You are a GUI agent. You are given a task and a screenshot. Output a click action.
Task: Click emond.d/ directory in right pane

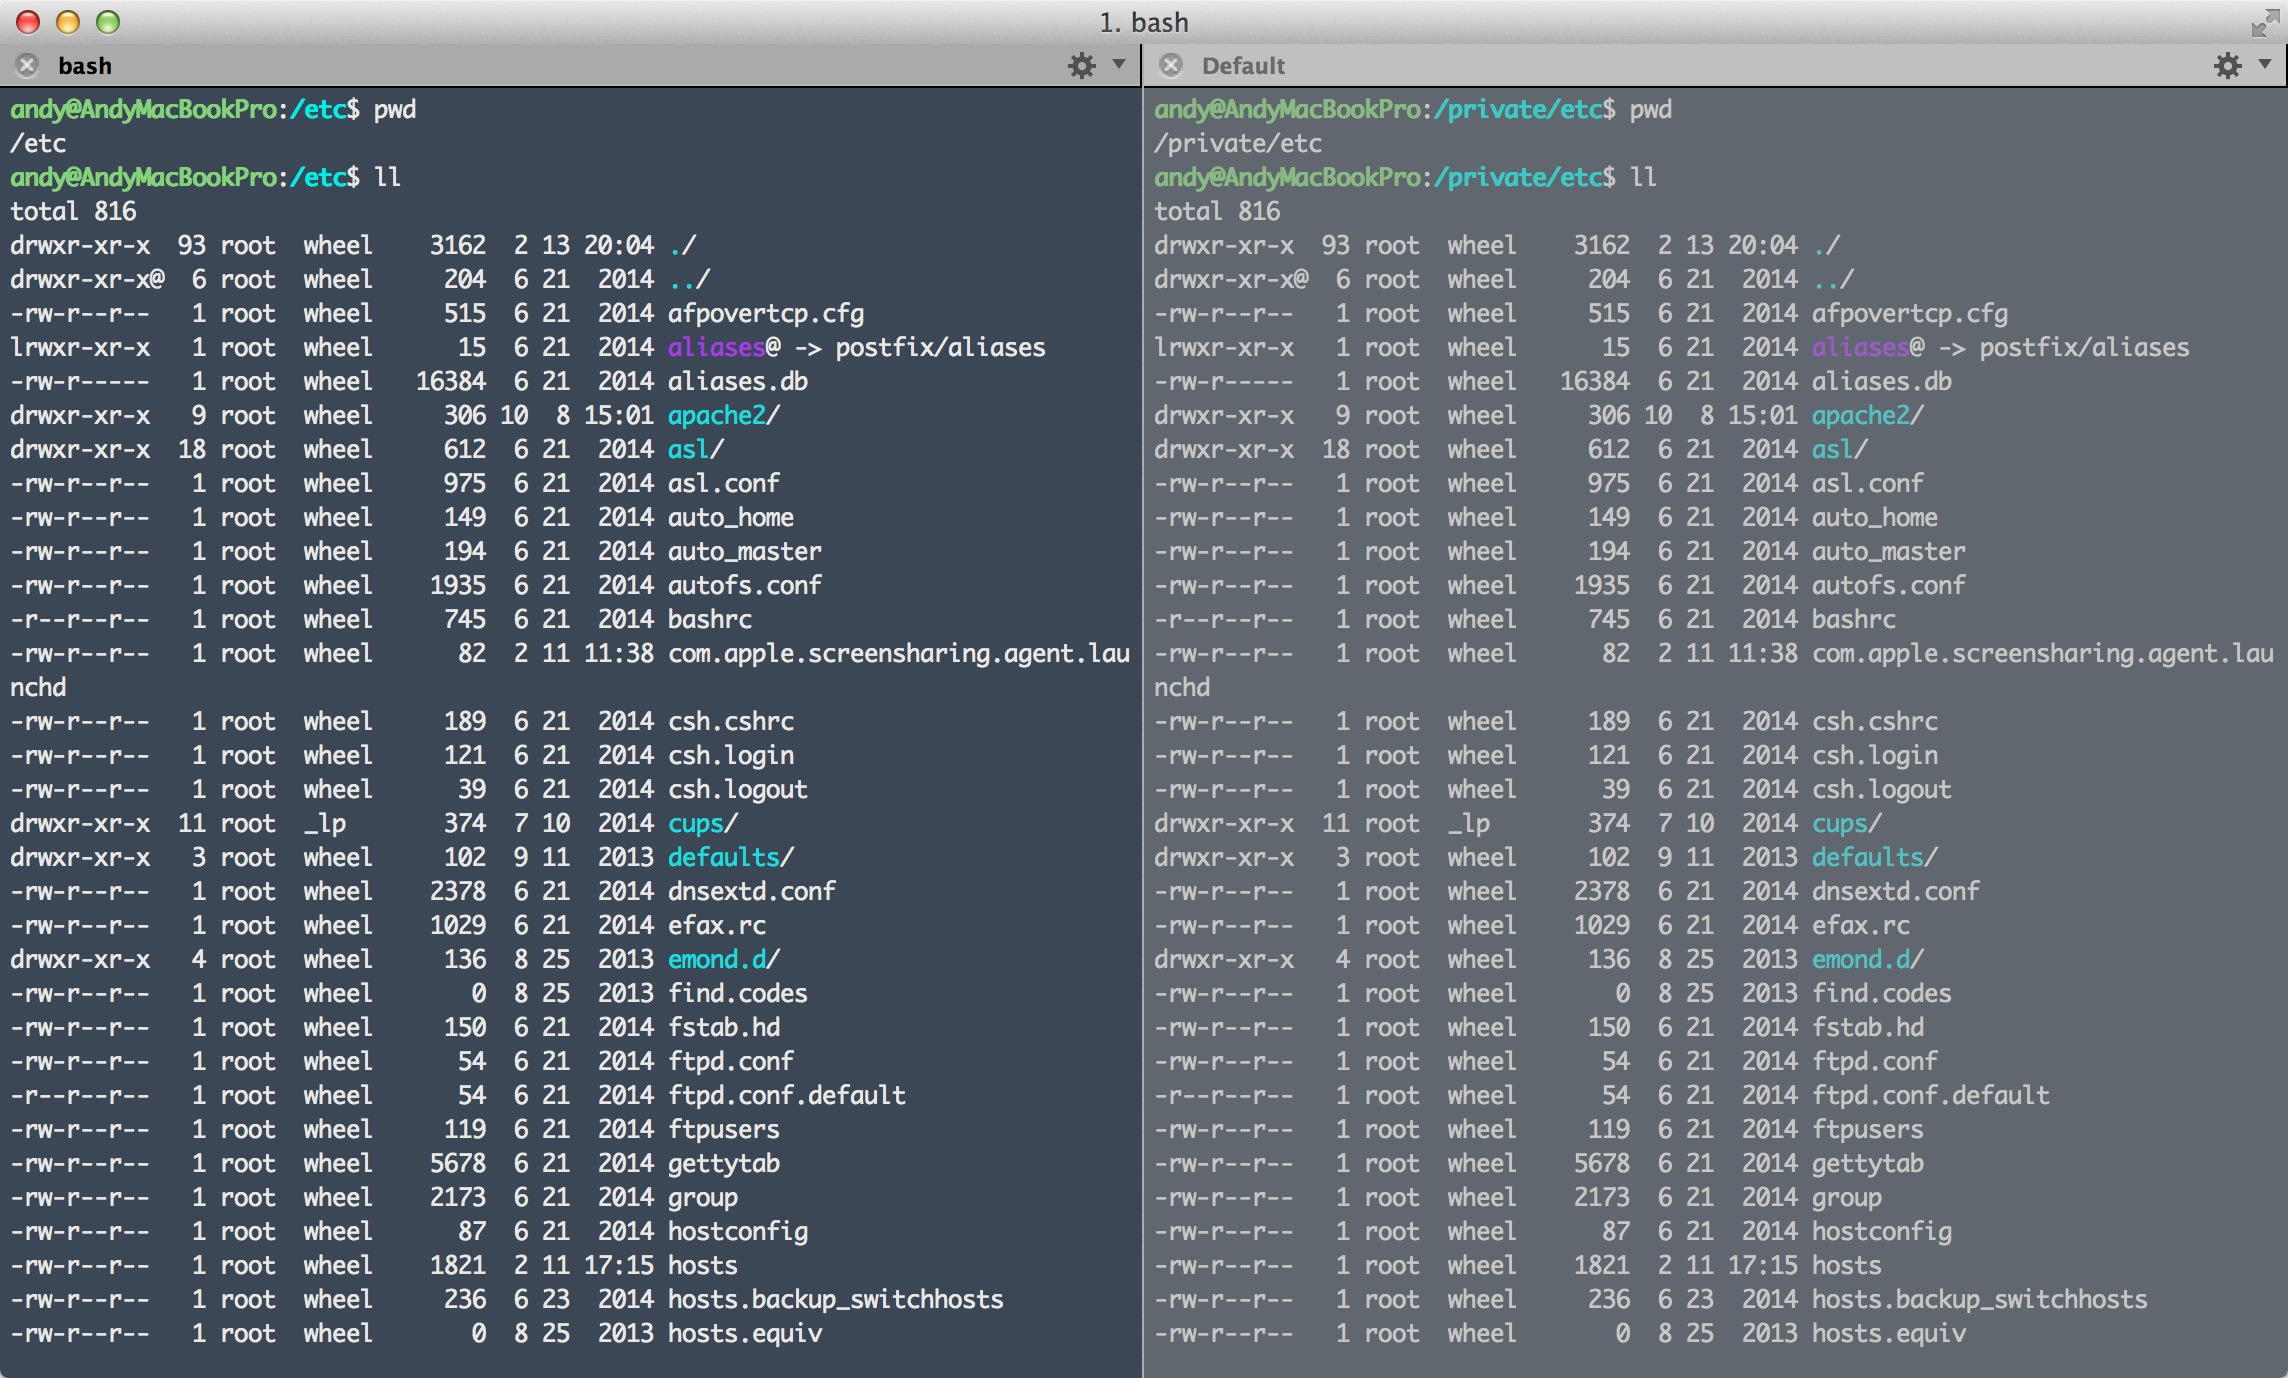(x=1867, y=960)
